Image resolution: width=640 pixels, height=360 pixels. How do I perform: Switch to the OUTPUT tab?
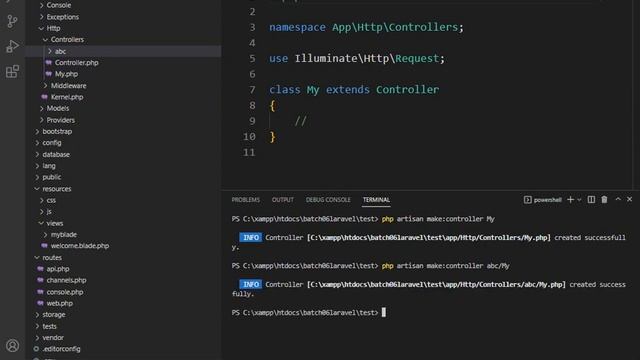pos(283,200)
